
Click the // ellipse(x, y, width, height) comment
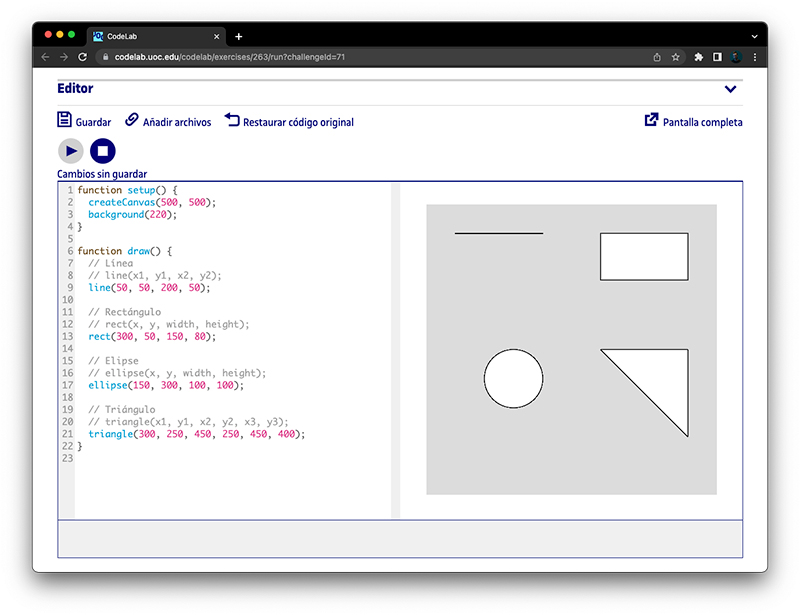(177, 373)
